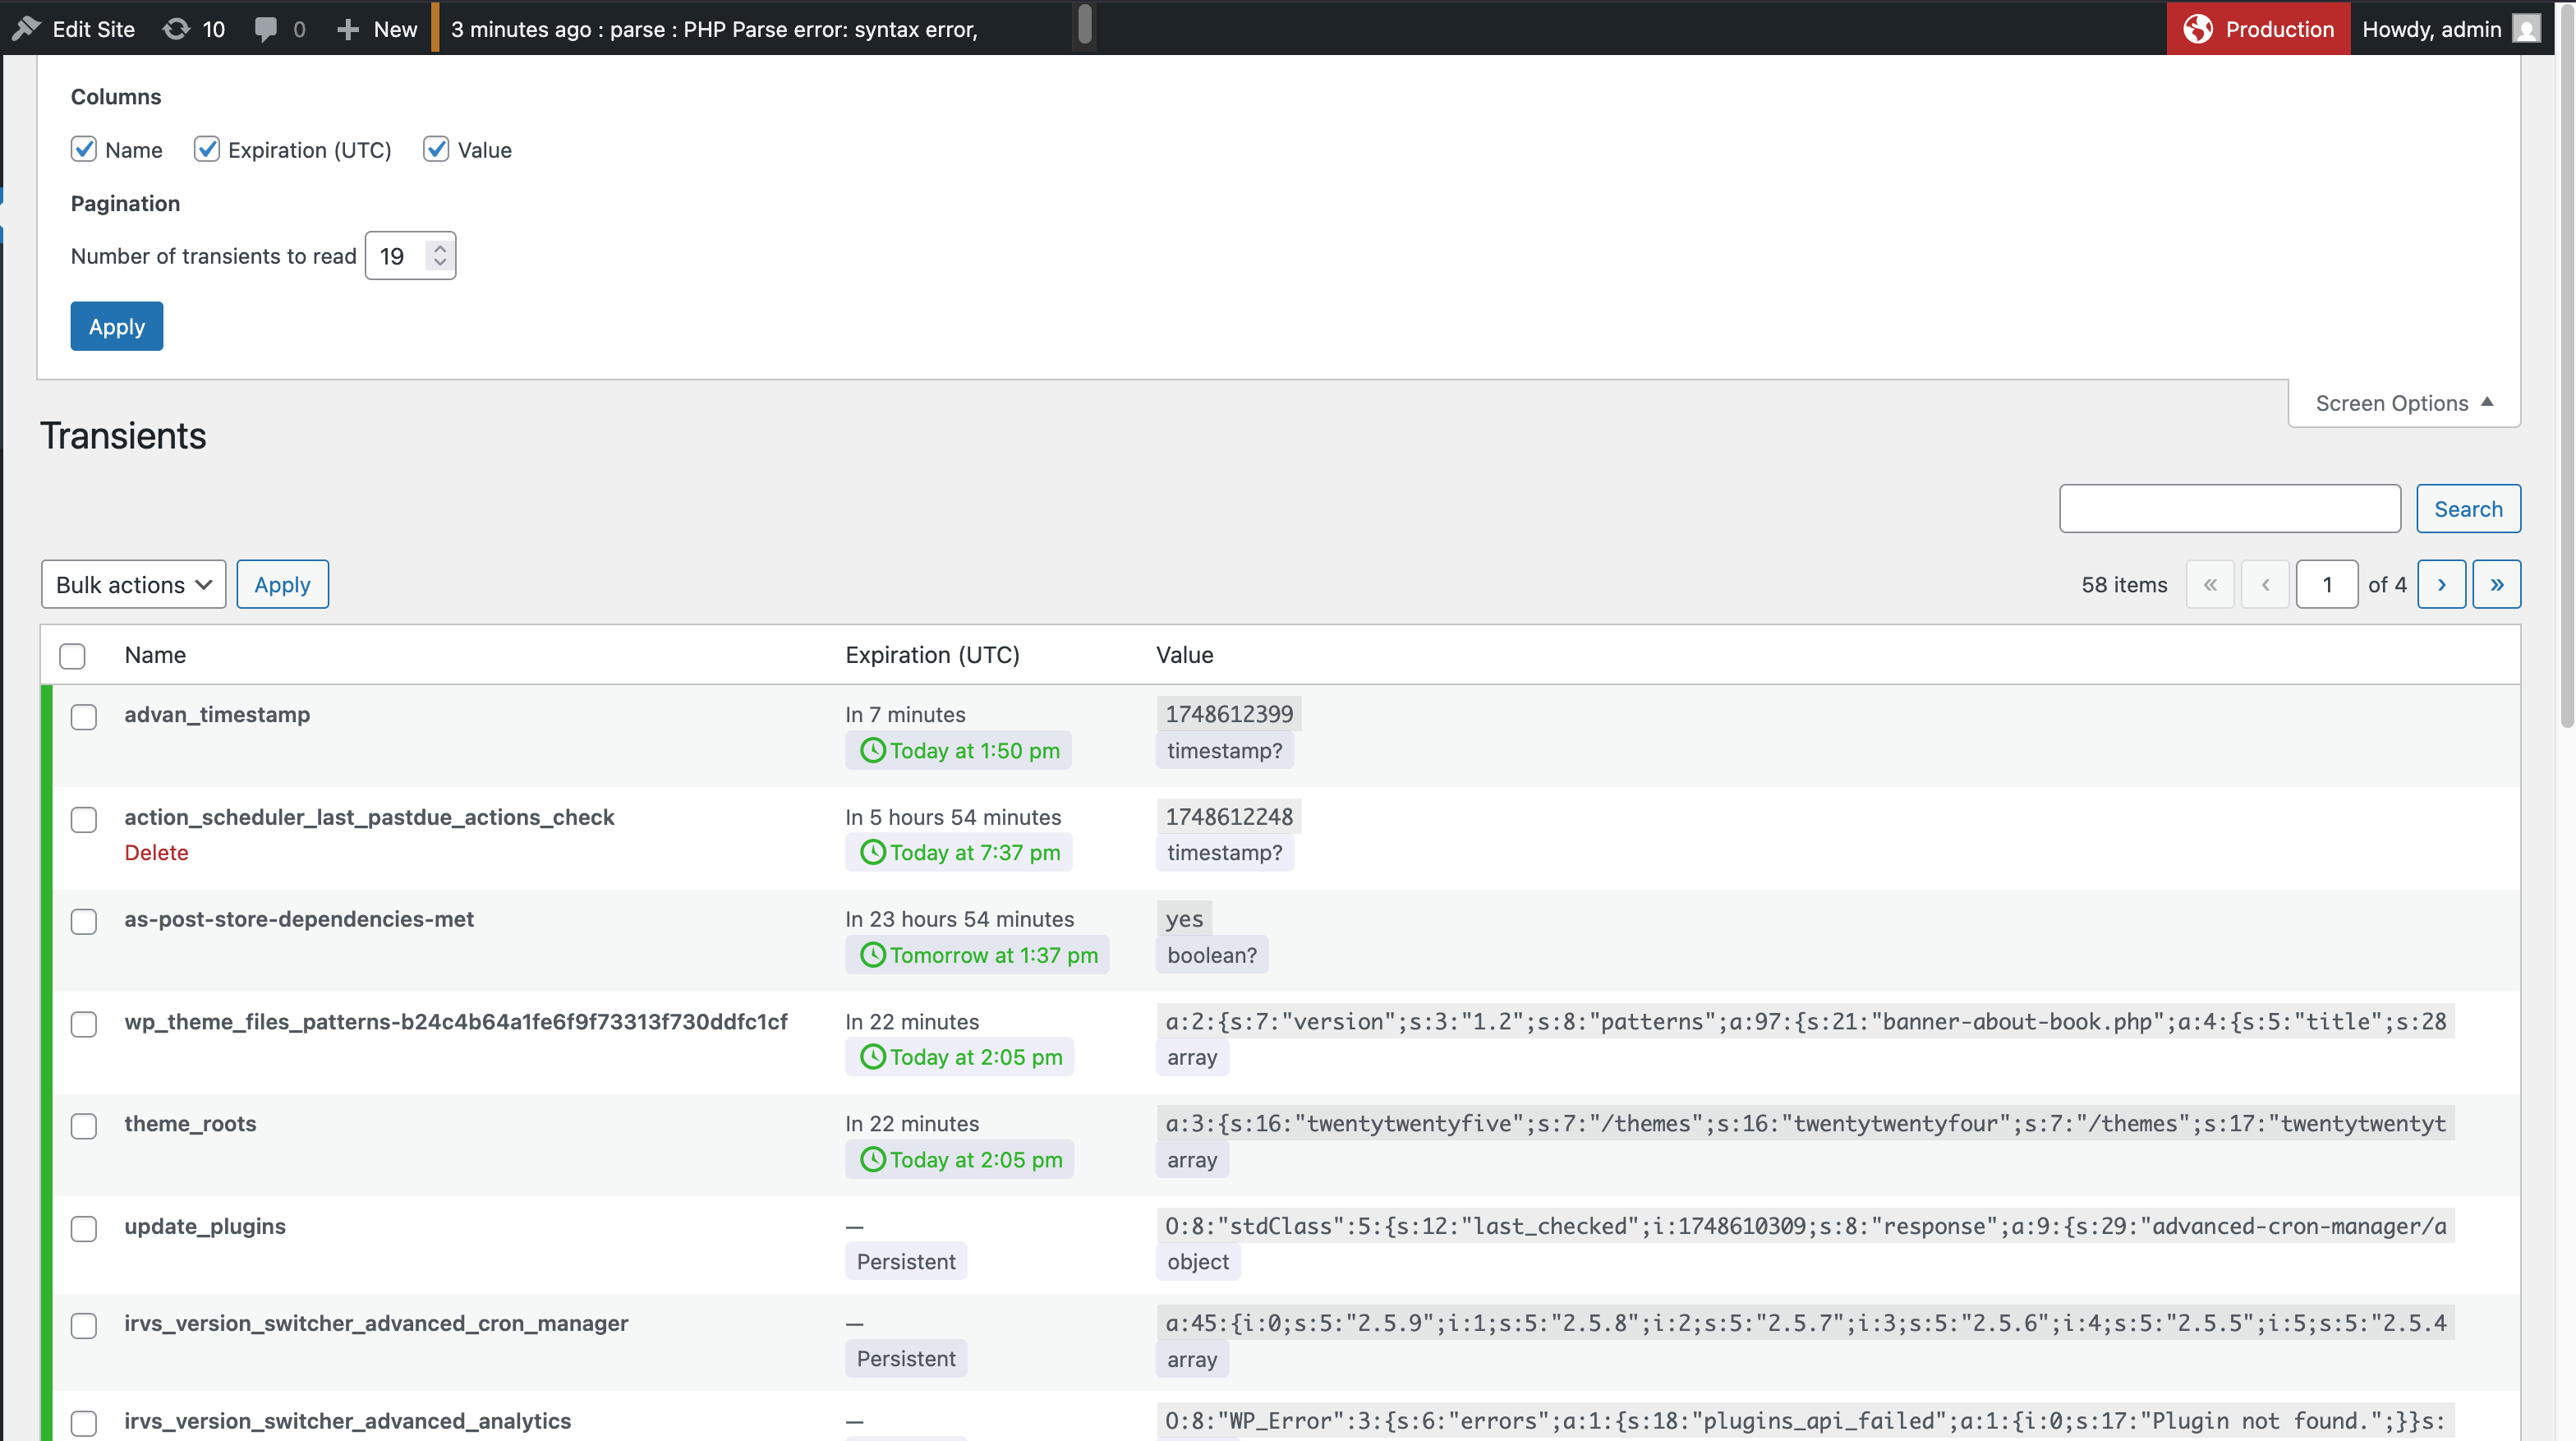Uncheck the Expiration (UTC) column checkbox
The height and width of the screenshot is (1441, 2576).
(207, 149)
